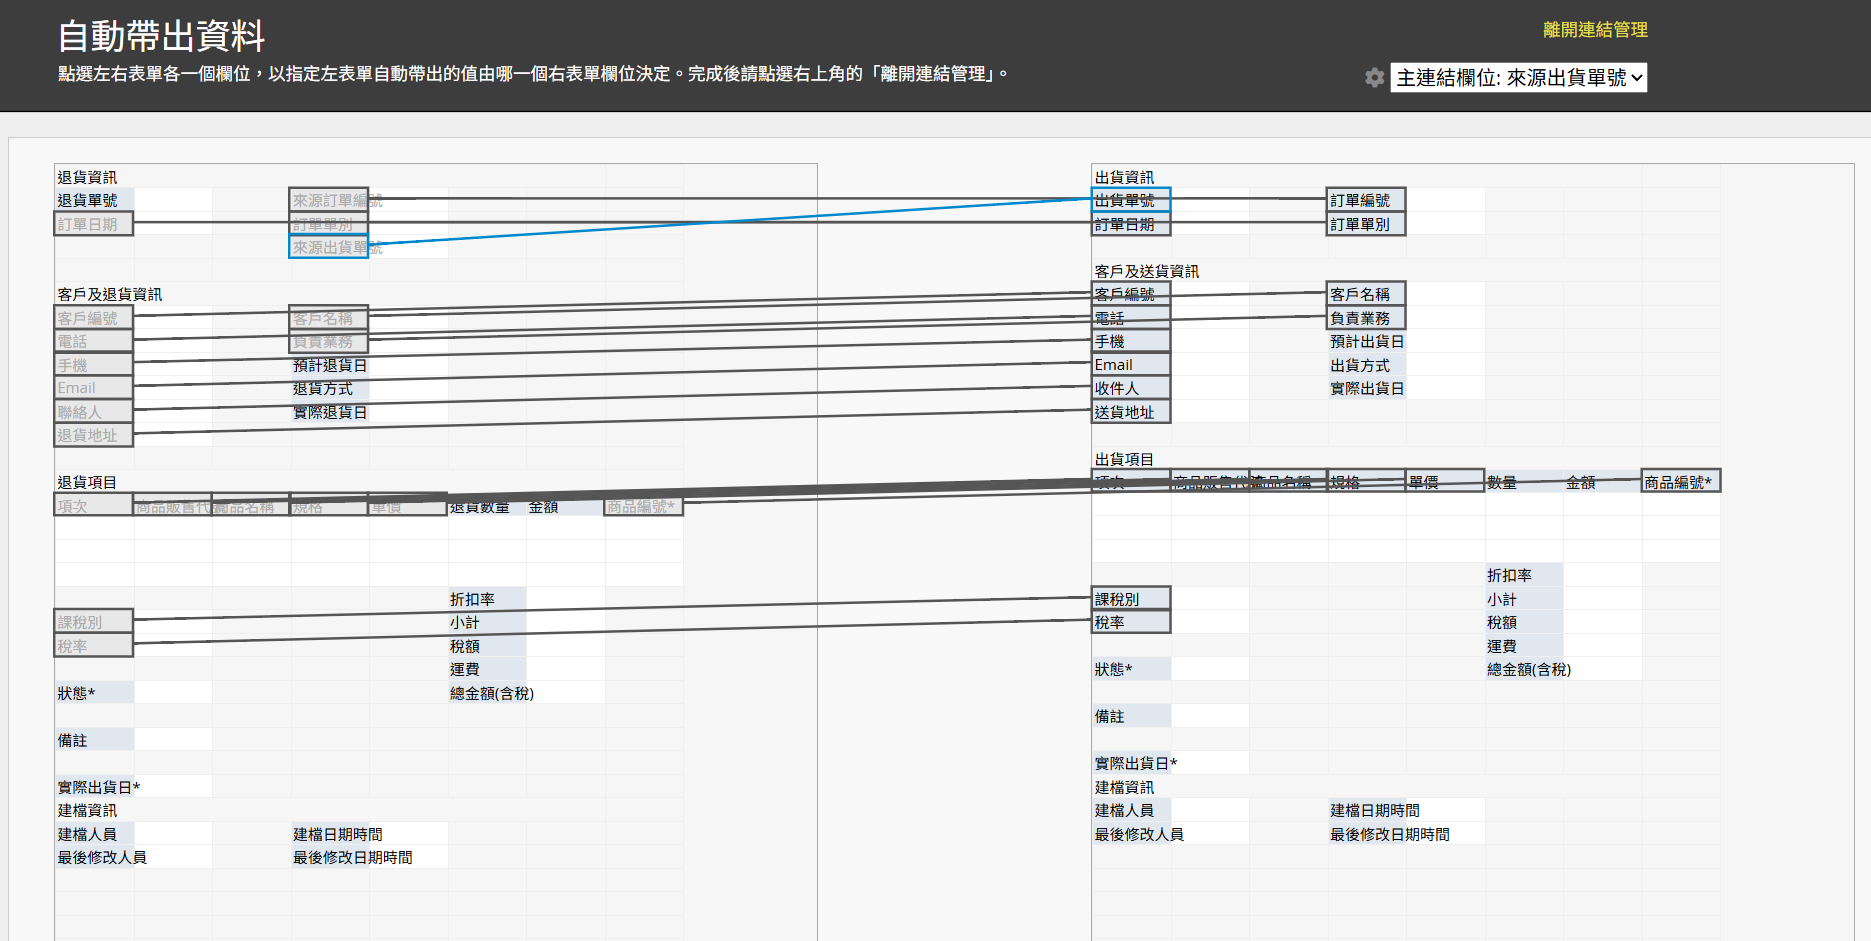Click the 聯絡人 field

[93, 412]
